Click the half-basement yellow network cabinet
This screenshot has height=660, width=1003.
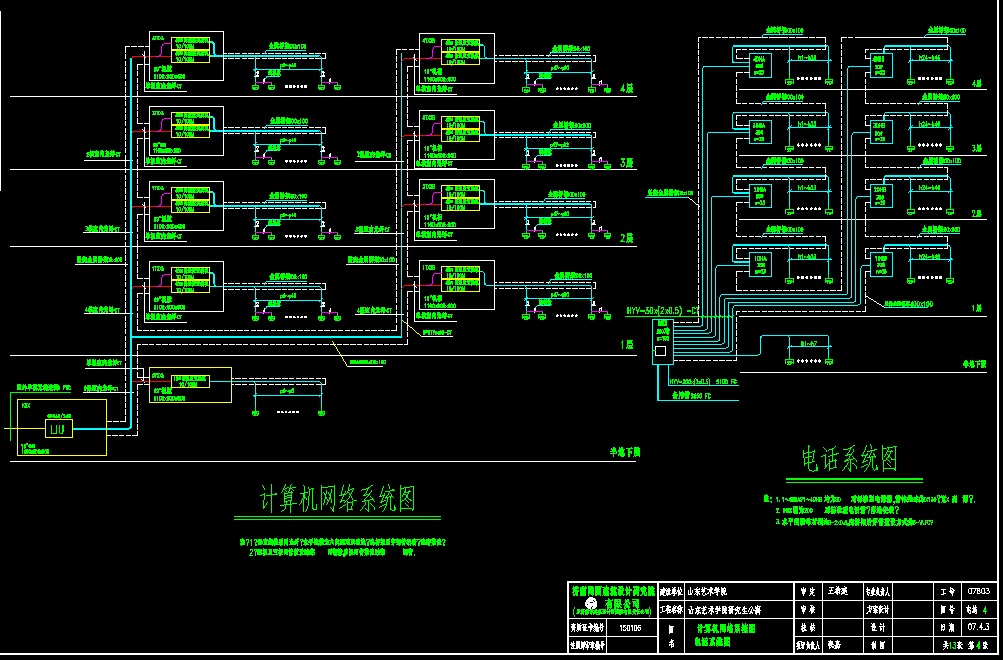click(x=189, y=384)
